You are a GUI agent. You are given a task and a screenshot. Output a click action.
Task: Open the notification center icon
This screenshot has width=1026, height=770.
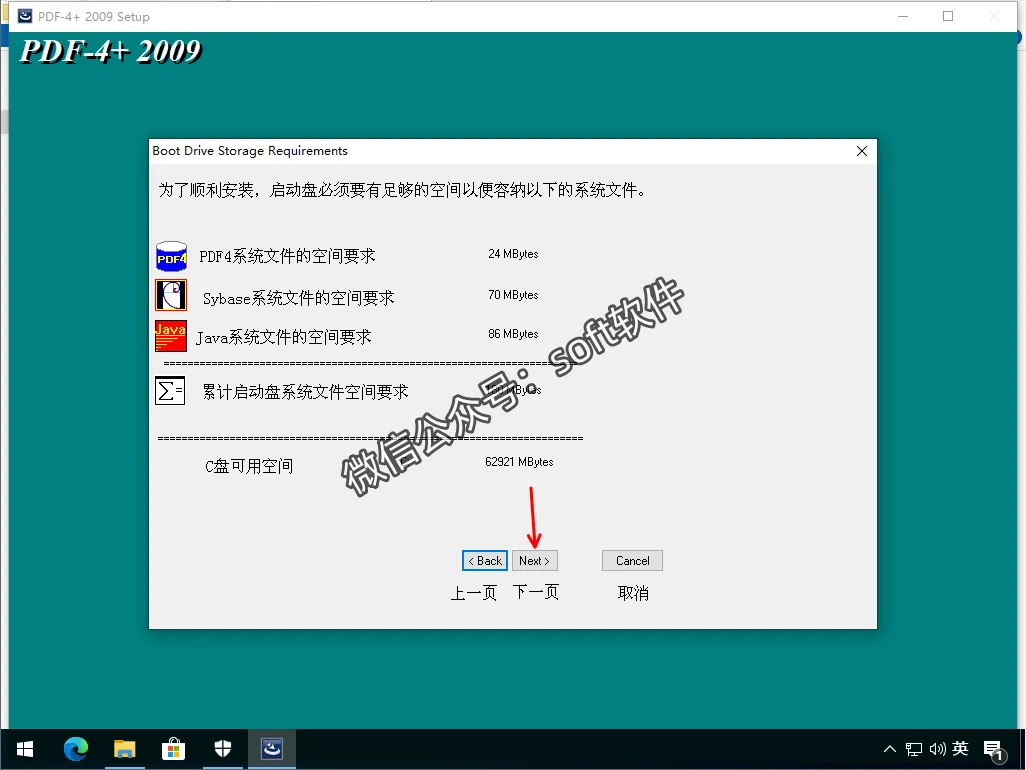pos(994,750)
